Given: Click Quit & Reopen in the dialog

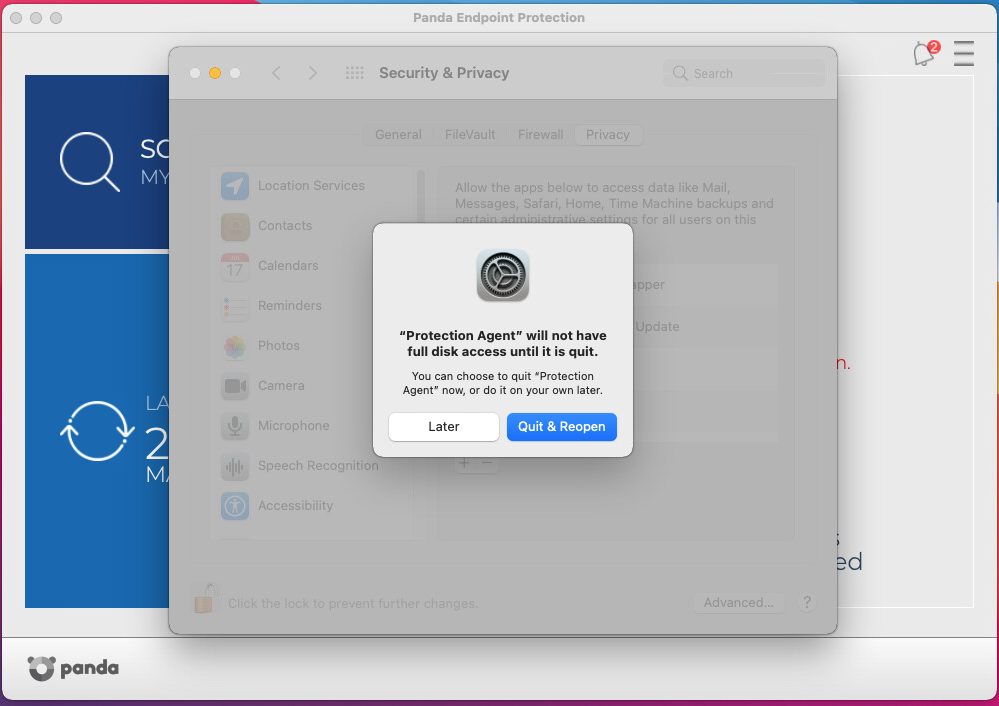Looking at the screenshot, I should pyautogui.click(x=561, y=426).
